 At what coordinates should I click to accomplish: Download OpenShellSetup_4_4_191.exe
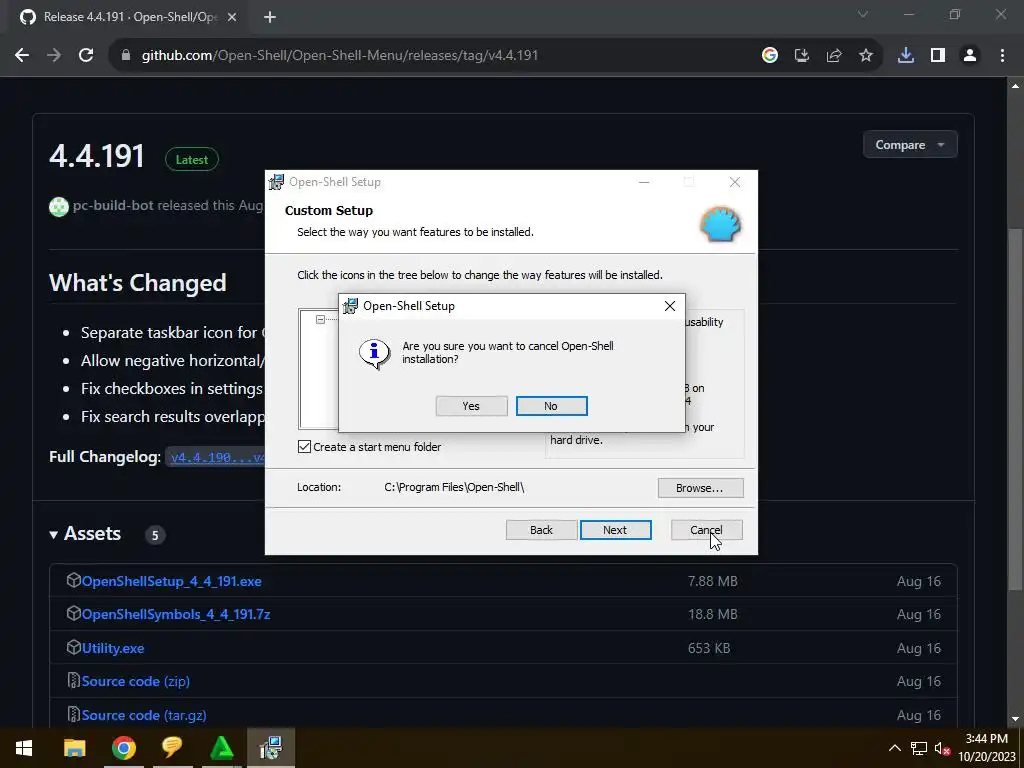171,581
